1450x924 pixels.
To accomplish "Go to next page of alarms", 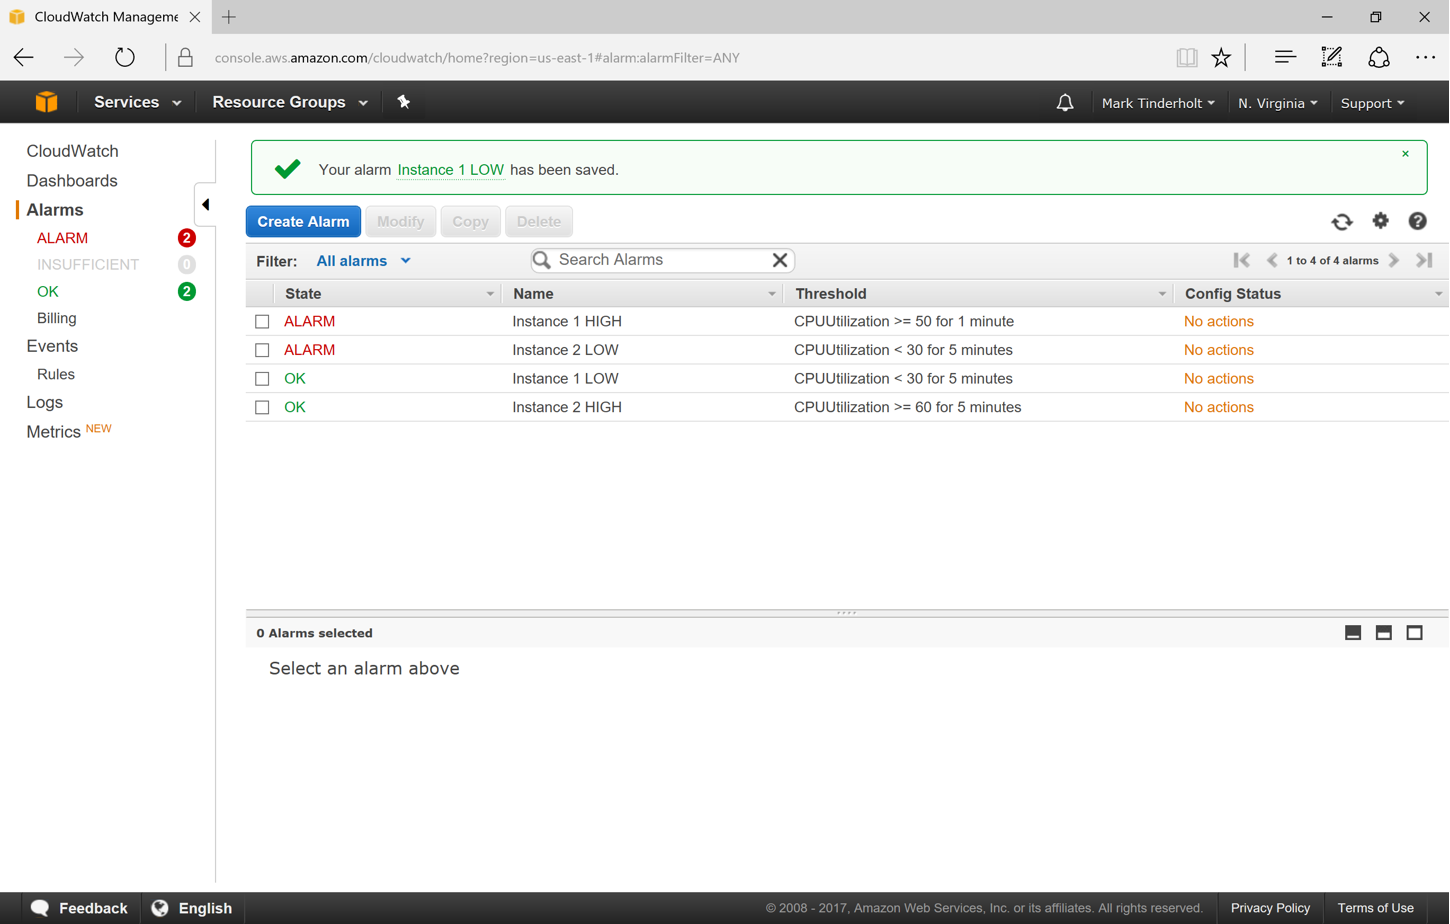I will tap(1394, 260).
